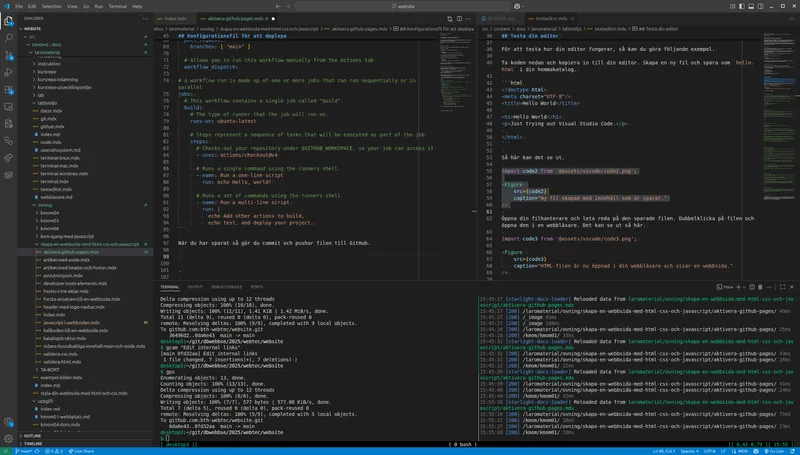The height and width of the screenshot is (455, 800).
Task: Expand the kursrepo-inlamning folder
Action: point(85,80)
